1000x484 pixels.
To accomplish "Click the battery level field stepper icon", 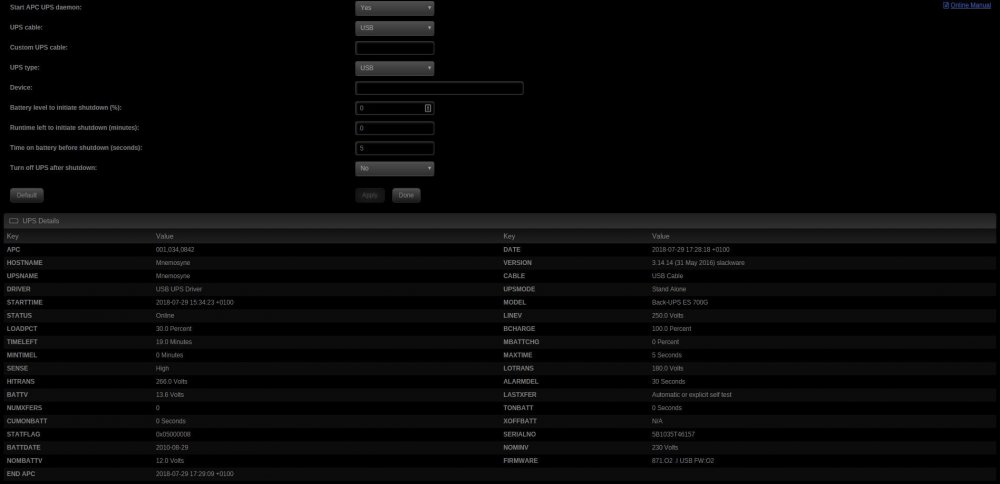I will coord(428,108).
